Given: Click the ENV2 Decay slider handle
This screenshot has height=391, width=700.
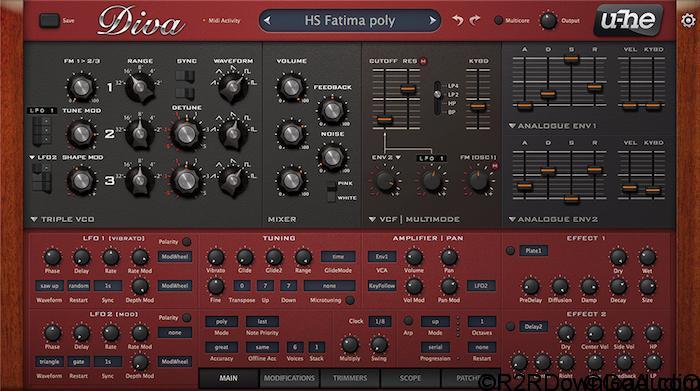Looking at the screenshot, I should pyautogui.click(x=548, y=171).
